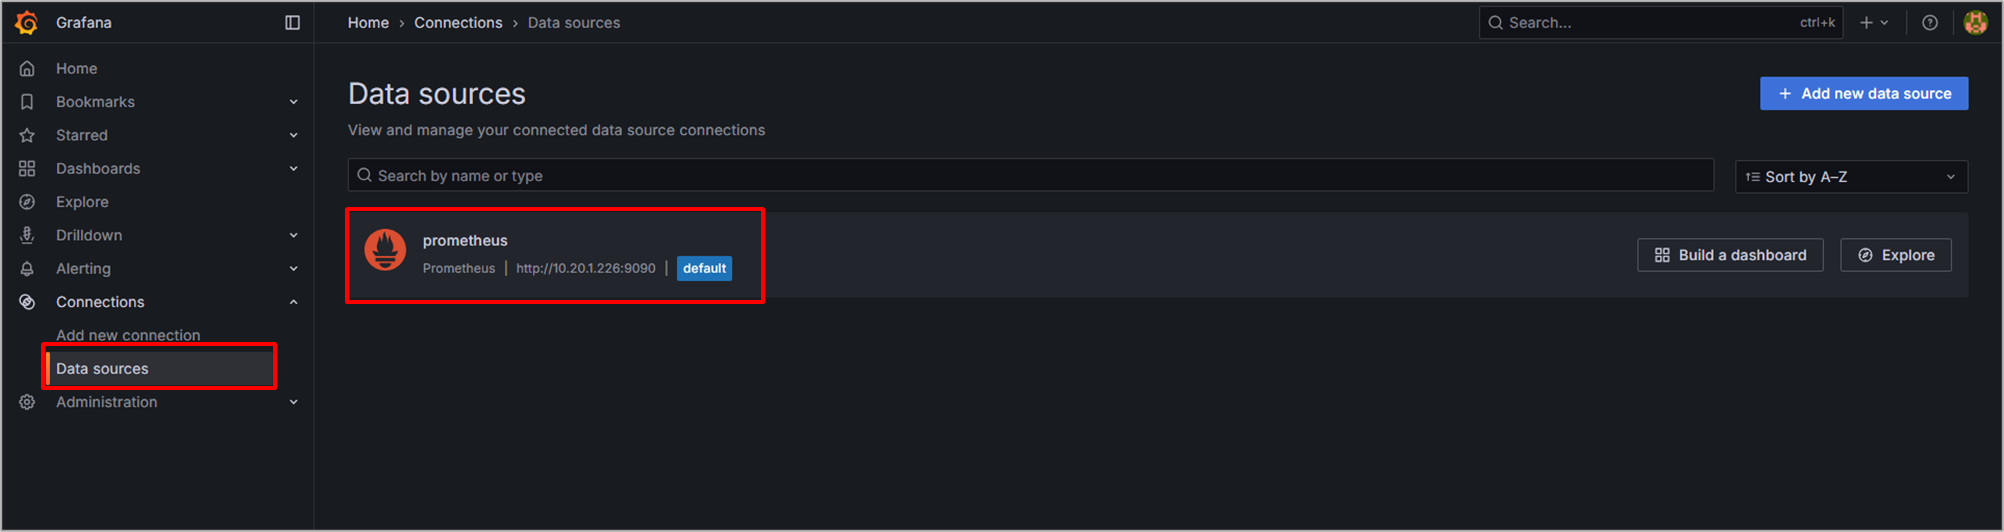Image resolution: width=2004 pixels, height=532 pixels.
Task: Select Add new connection menu item
Action: point(128,335)
